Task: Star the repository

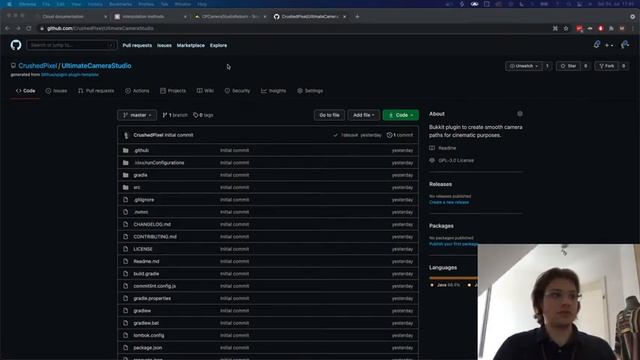Action: click(568, 66)
